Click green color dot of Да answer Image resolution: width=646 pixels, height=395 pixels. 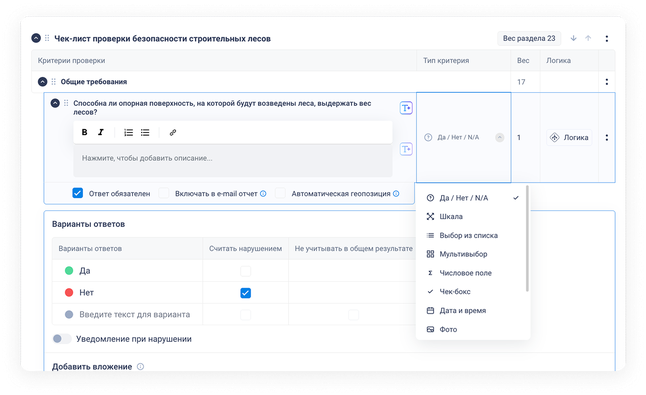[x=69, y=271]
